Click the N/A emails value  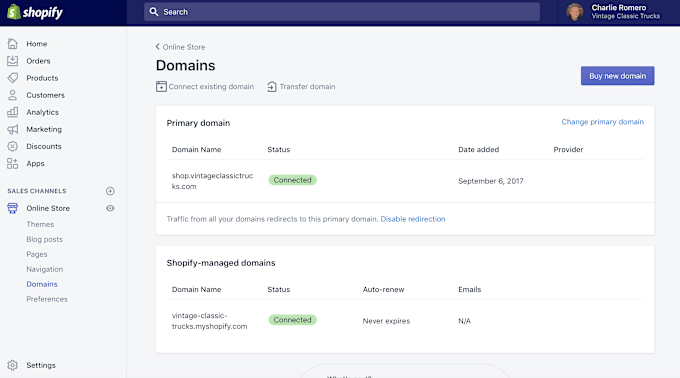(464, 321)
